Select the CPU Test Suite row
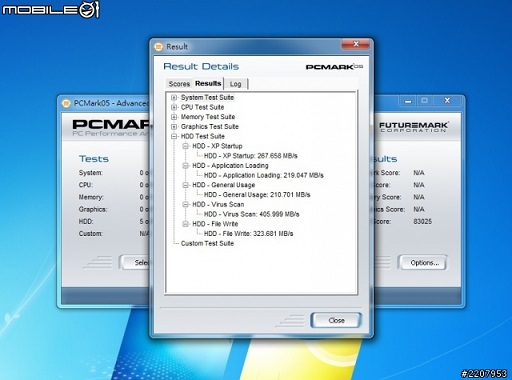The height and width of the screenshot is (380, 512). click(202, 107)
